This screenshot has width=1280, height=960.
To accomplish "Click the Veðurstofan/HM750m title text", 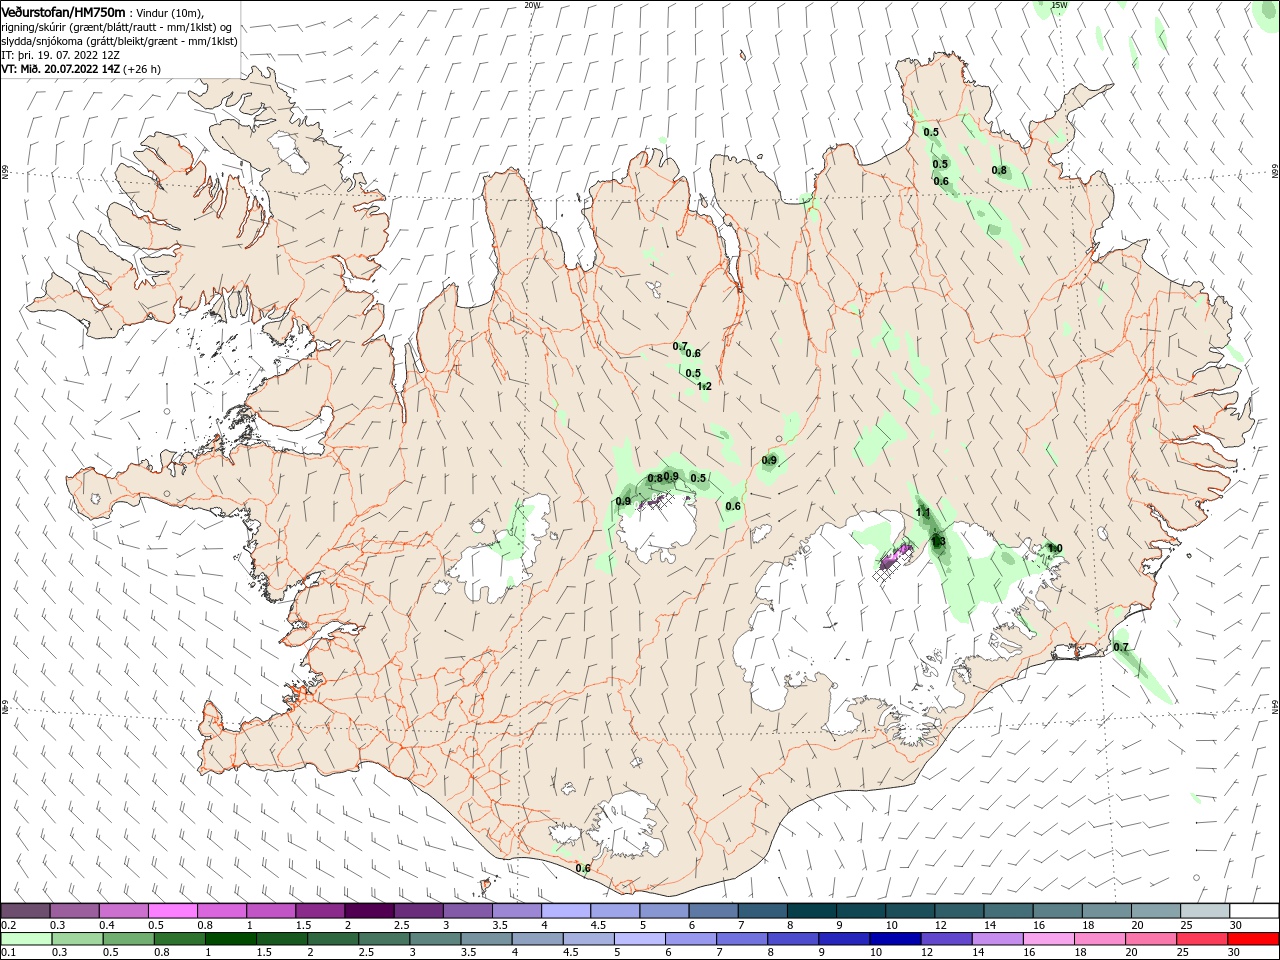I will coord(63,11).
